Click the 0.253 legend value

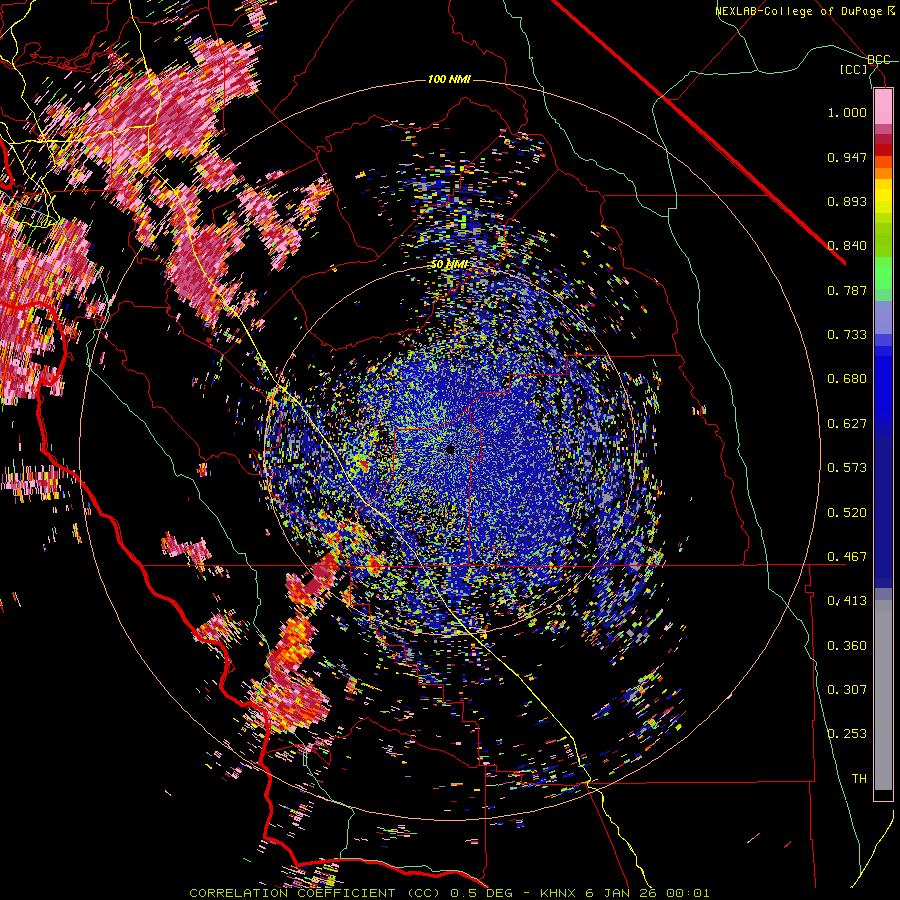(x=847, y=734)
